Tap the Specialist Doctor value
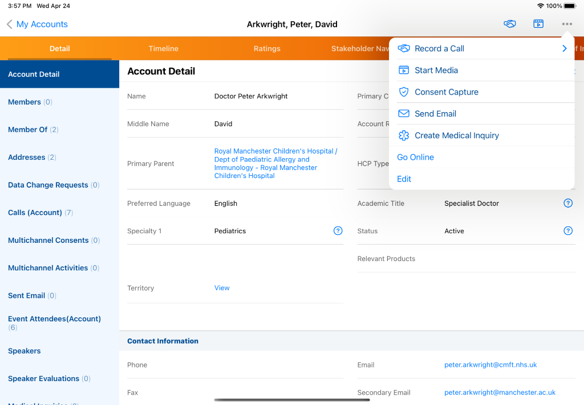 click(x=472, y=203)
